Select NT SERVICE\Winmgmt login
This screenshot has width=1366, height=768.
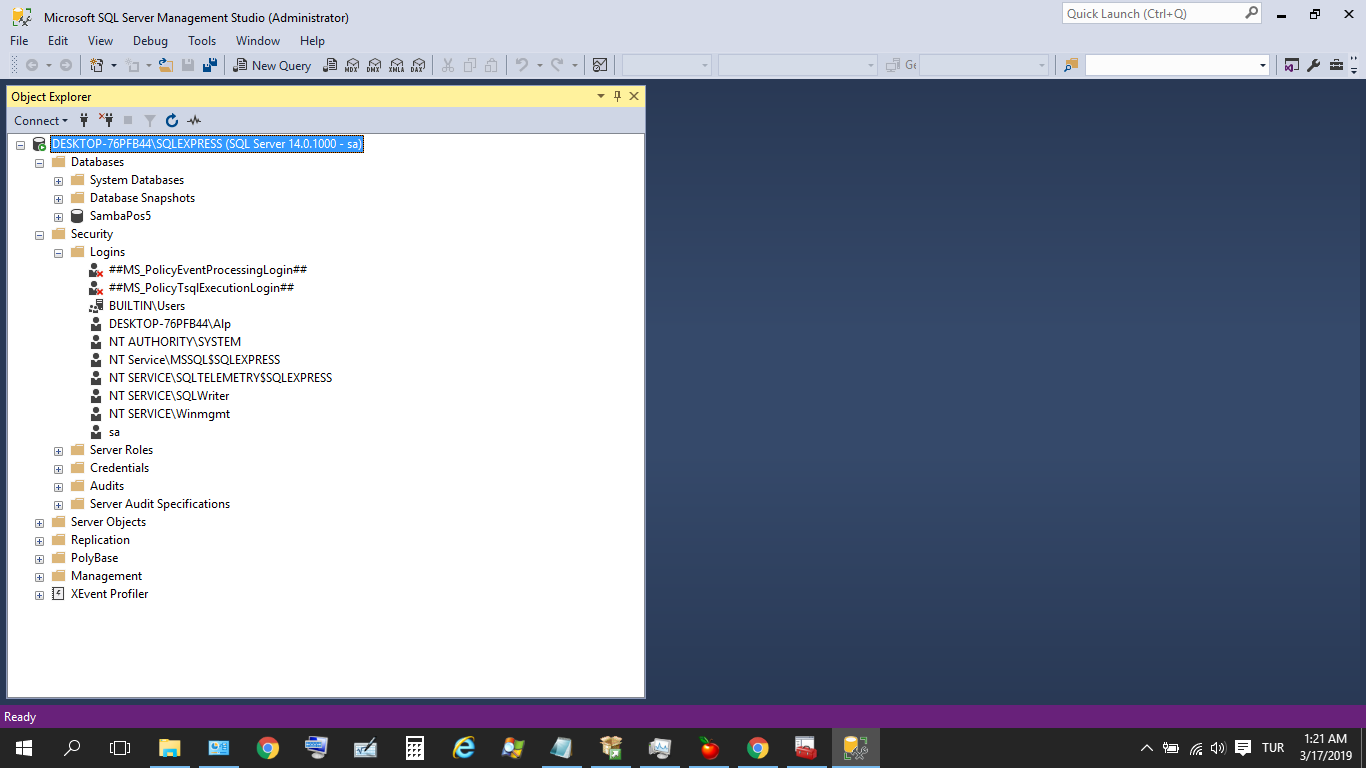click(170, 414)
